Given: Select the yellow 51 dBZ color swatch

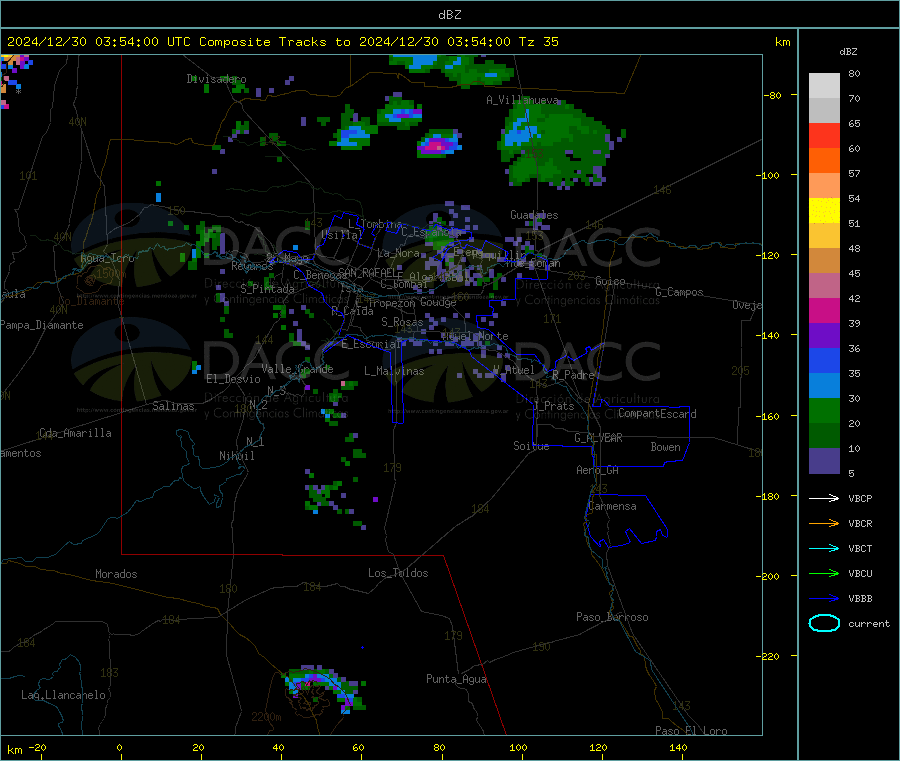Looking at the screenshot, I should point(824,211).
